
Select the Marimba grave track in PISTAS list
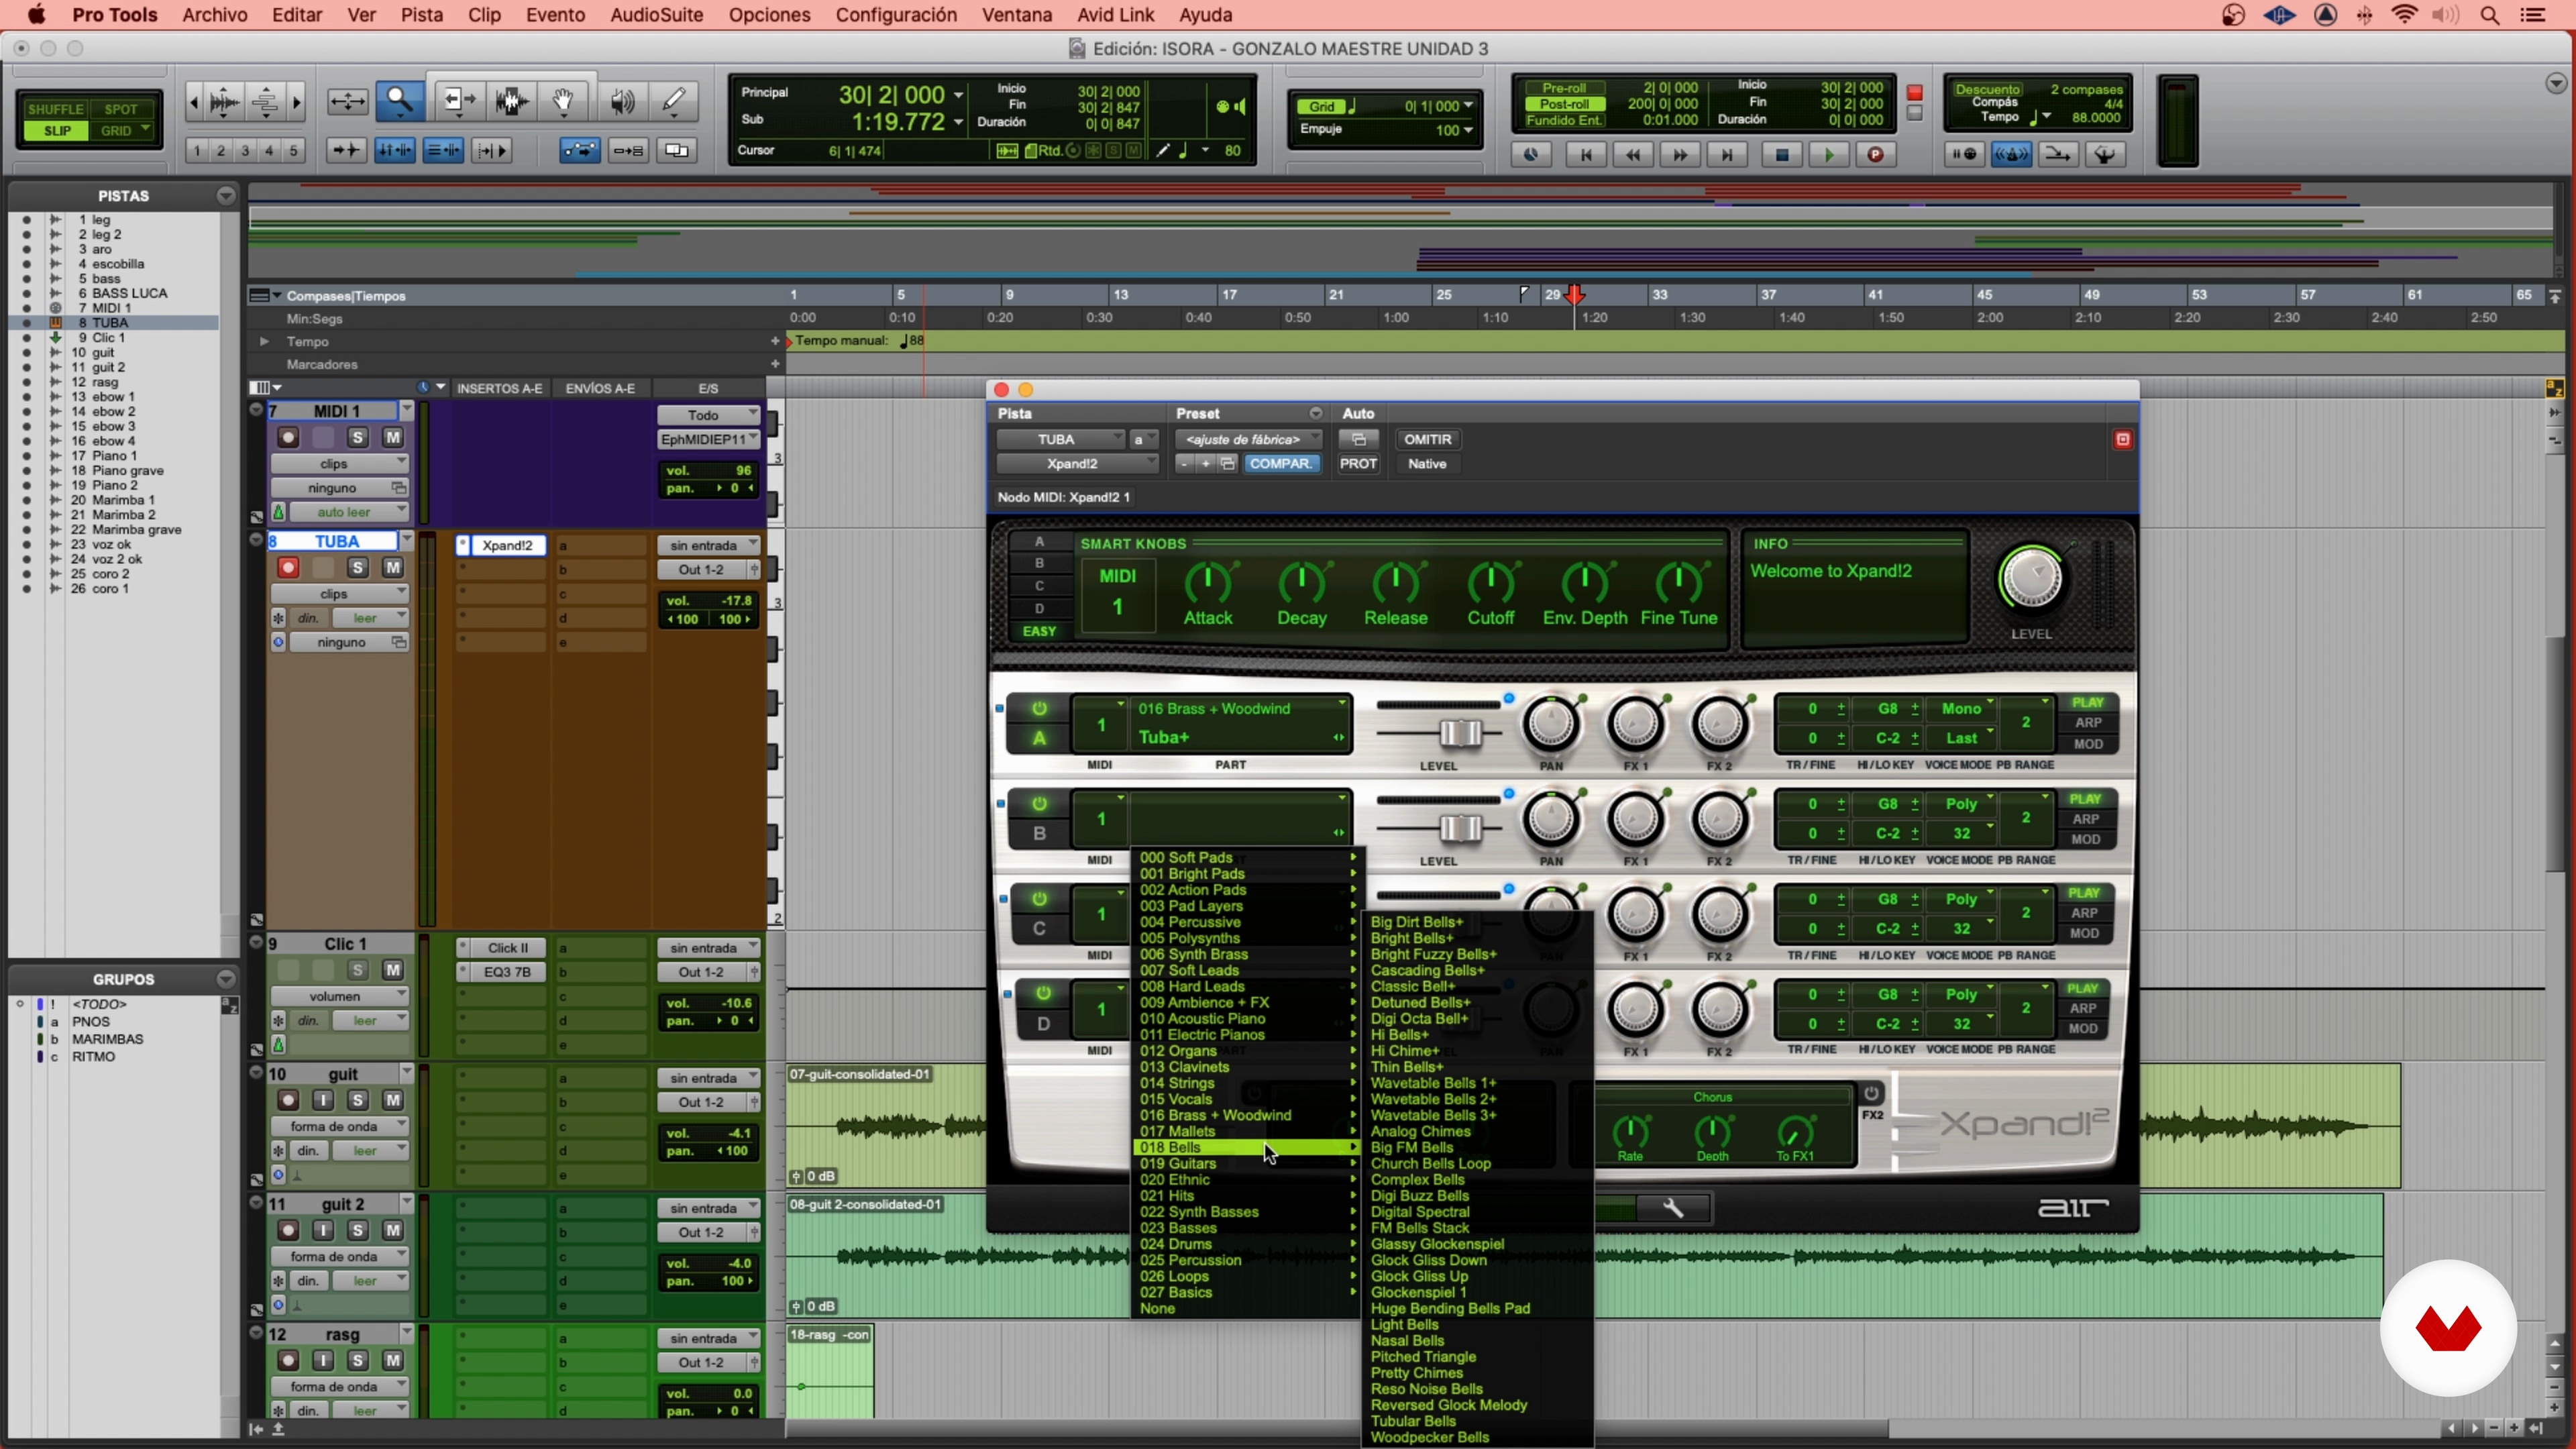point(136,529)
